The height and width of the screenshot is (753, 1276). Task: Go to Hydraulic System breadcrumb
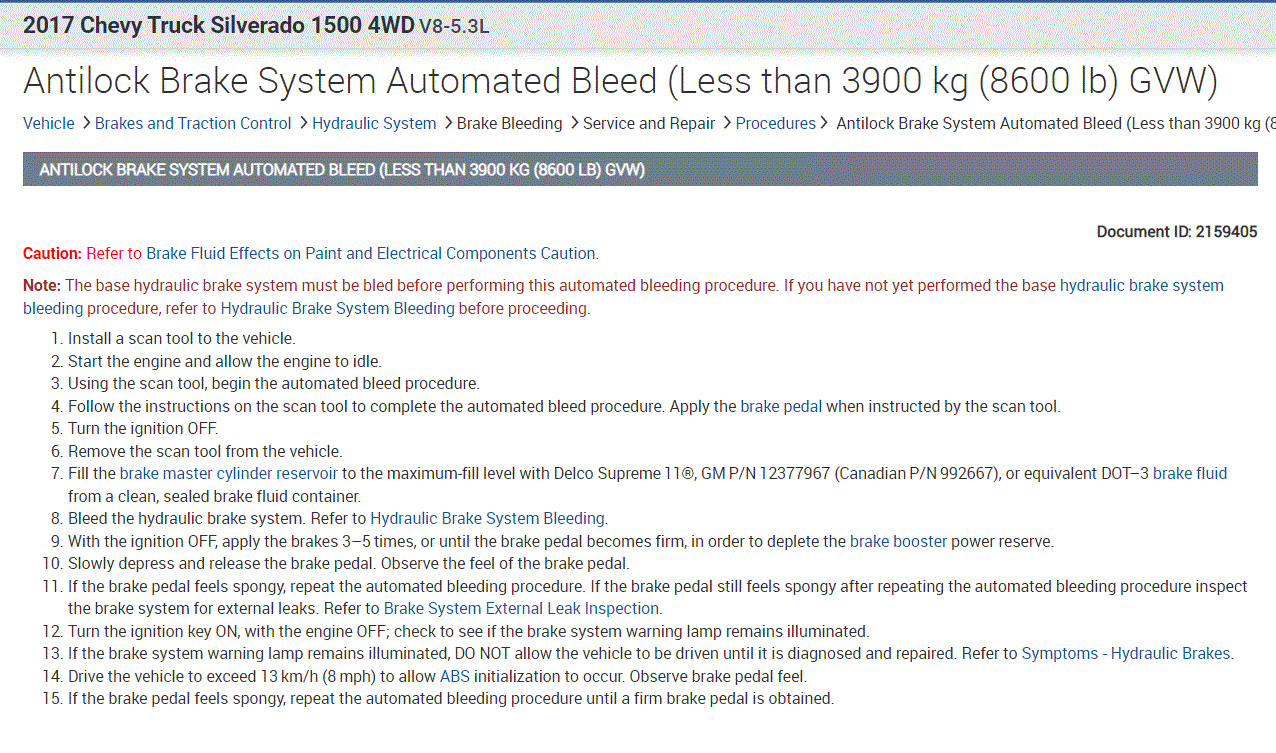tap(374, 123)
